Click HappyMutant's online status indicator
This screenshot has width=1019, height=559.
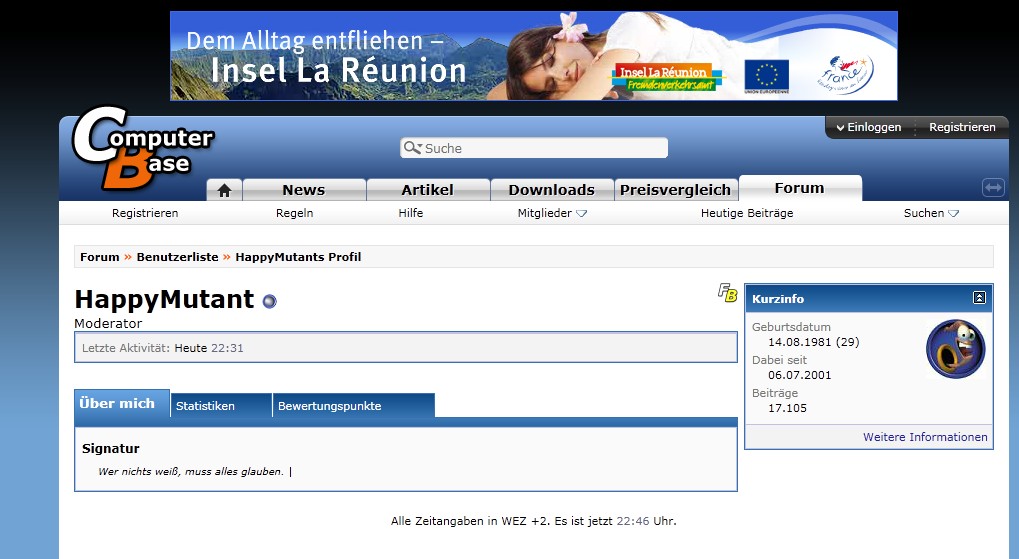coord(269,301)
